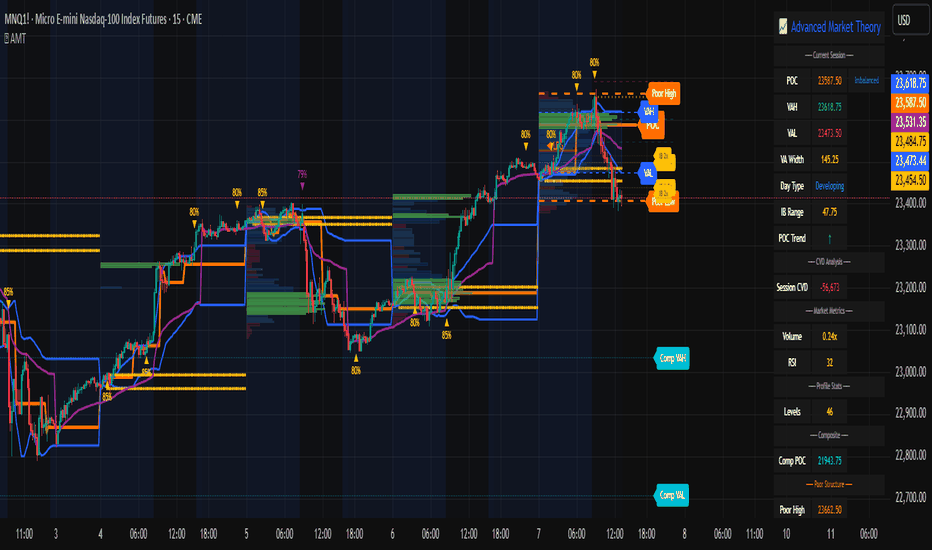Click the Advanced Market Theory chart icon
This screenshot has width=932, height=550.
point(783,26)
